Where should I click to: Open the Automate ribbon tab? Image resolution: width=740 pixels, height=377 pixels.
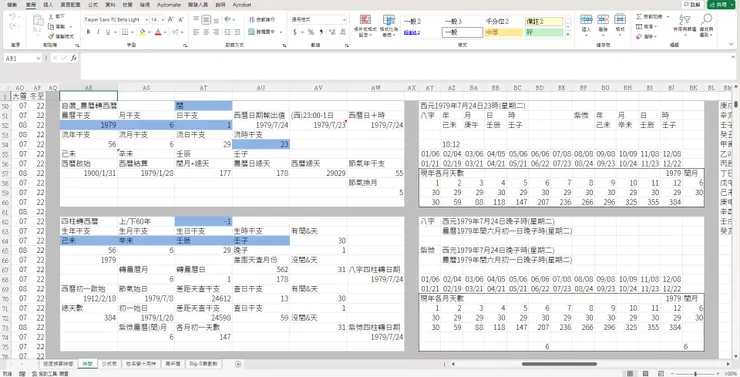[x=168, y=5]
